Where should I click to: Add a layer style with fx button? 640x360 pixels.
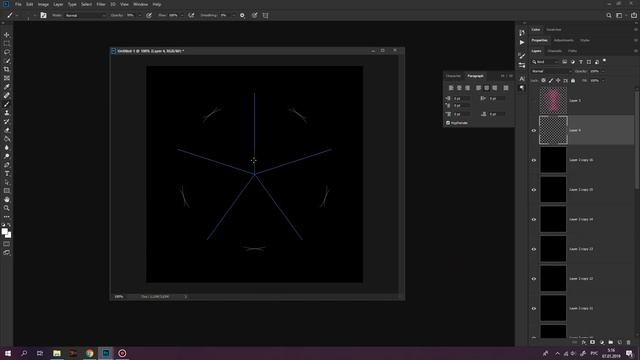584,342
